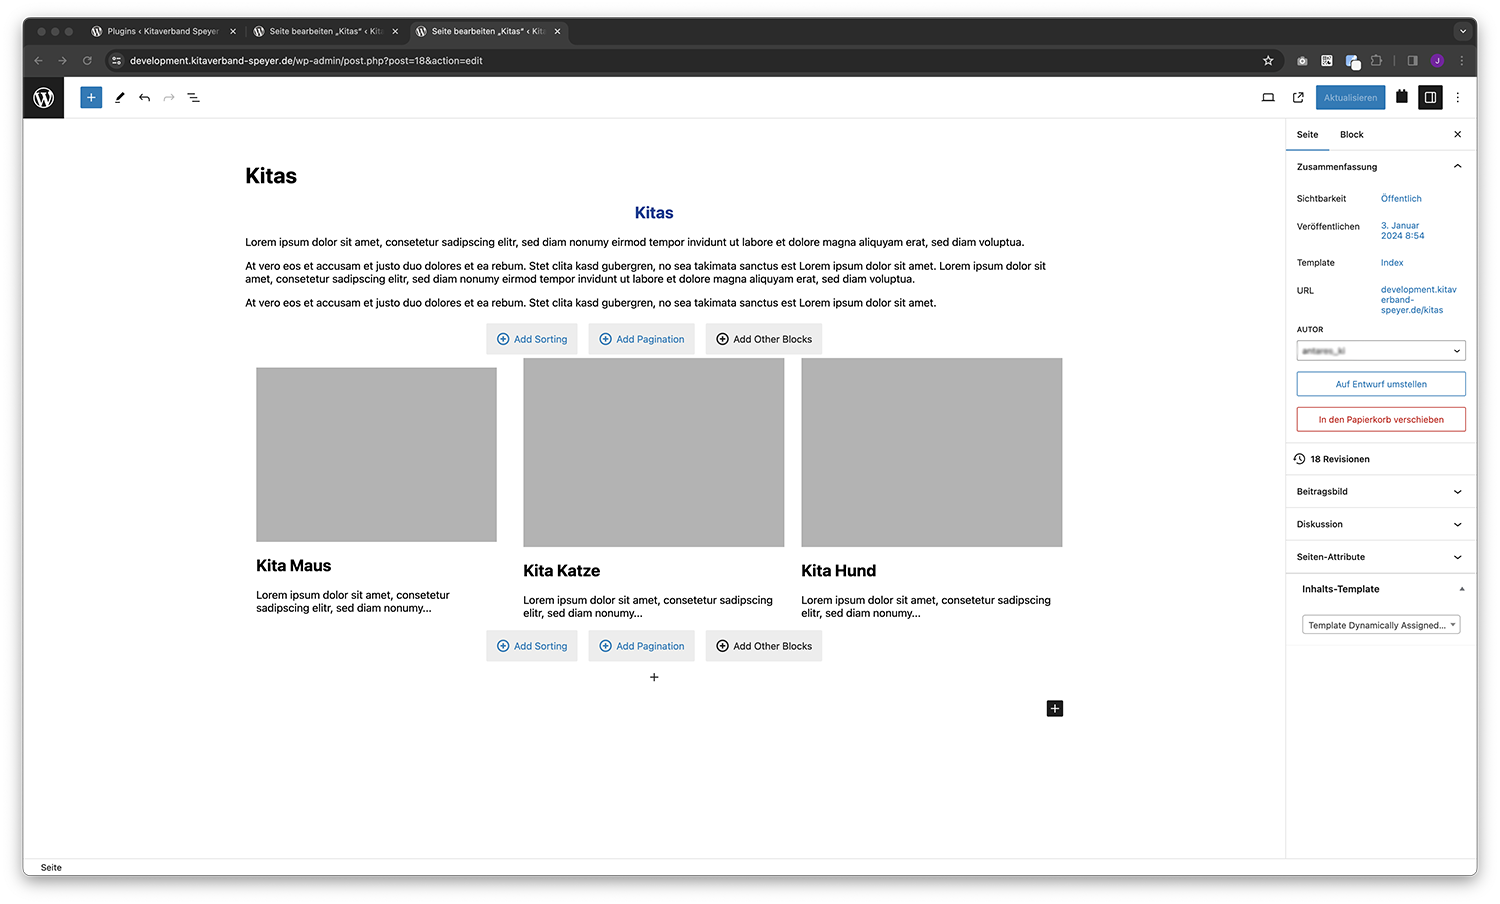Close the settings sidebar
1500x904 pixels.
(x=1457, y=134)
